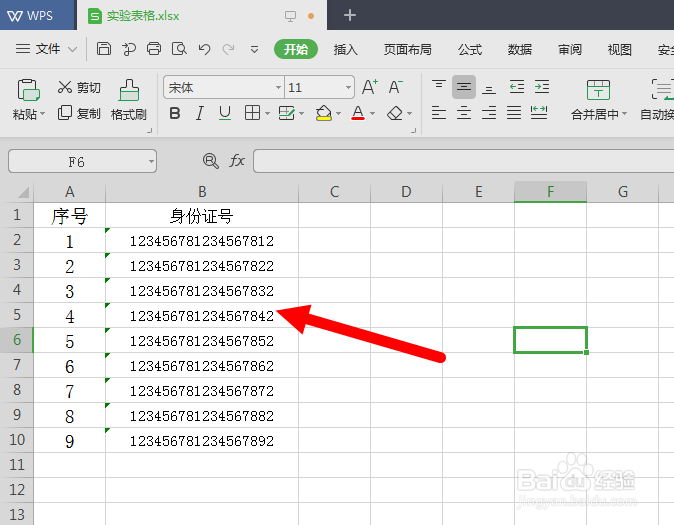Switch to the 插入 tab
The image size is (674, 525).
tap(346, 50)
